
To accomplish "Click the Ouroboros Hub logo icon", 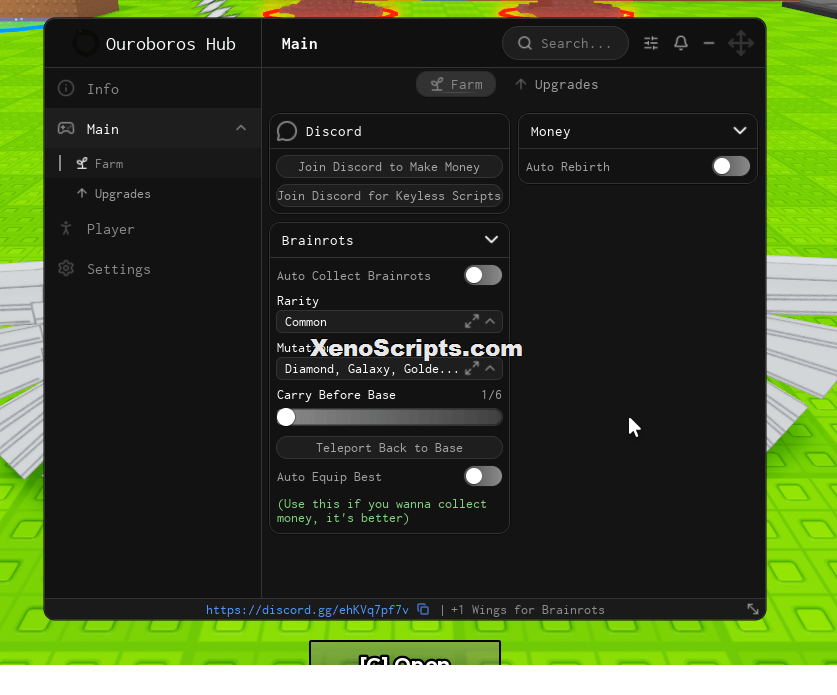I will point(85,43).
